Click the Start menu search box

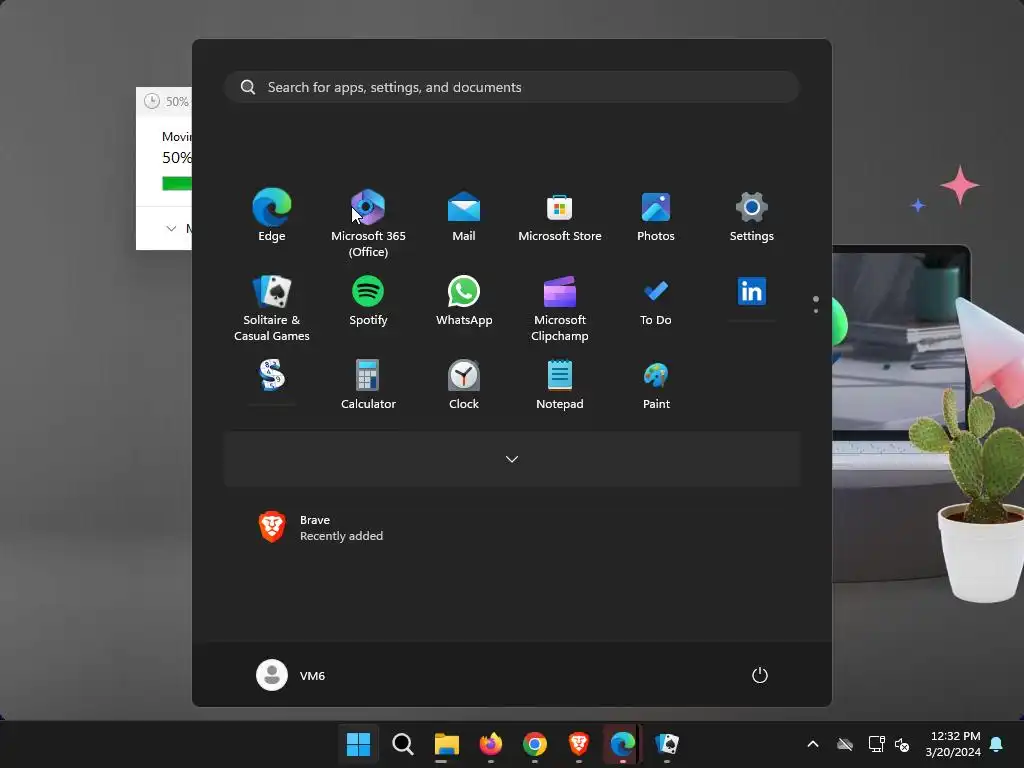(512, 87)
